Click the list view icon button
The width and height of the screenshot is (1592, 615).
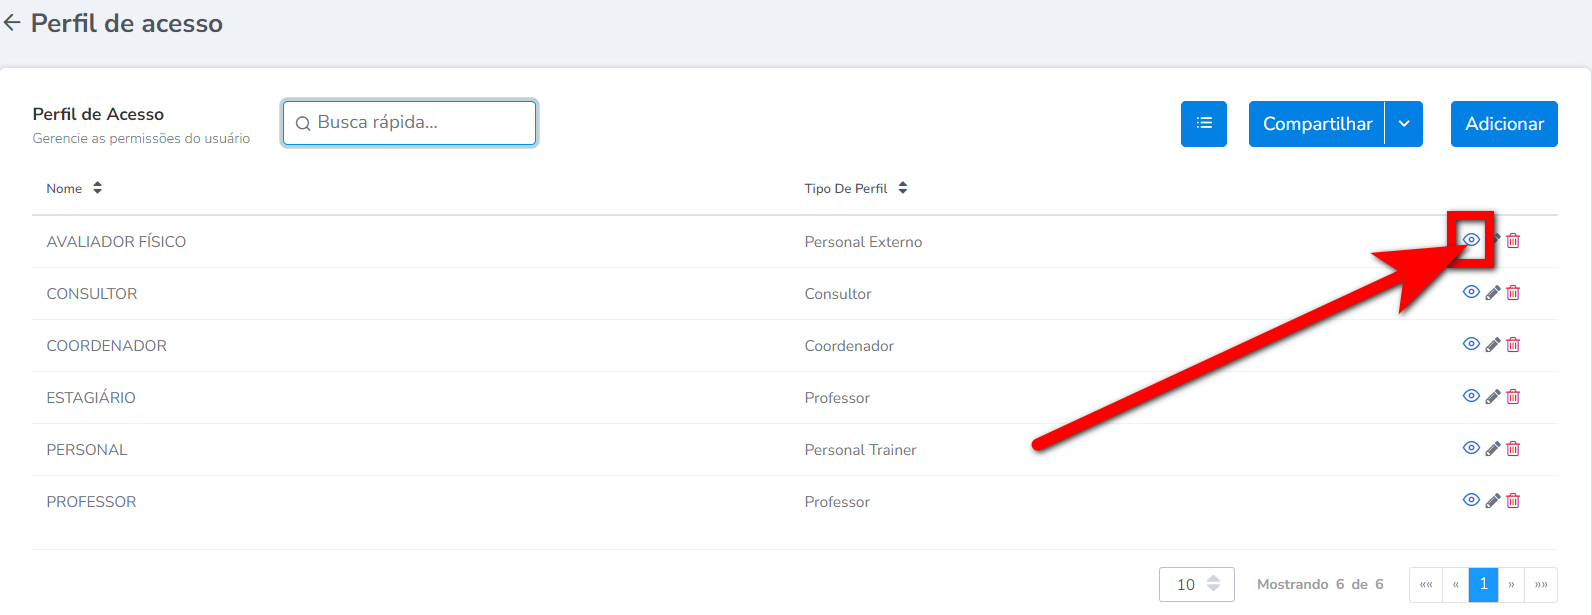click(1203, 124)
